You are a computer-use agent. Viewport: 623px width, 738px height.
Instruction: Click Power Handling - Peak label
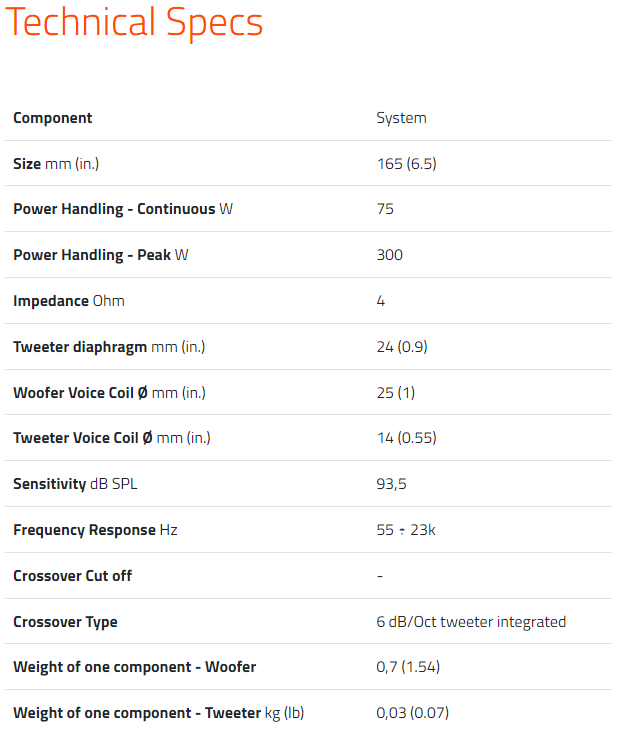click(x=100, y=255)
